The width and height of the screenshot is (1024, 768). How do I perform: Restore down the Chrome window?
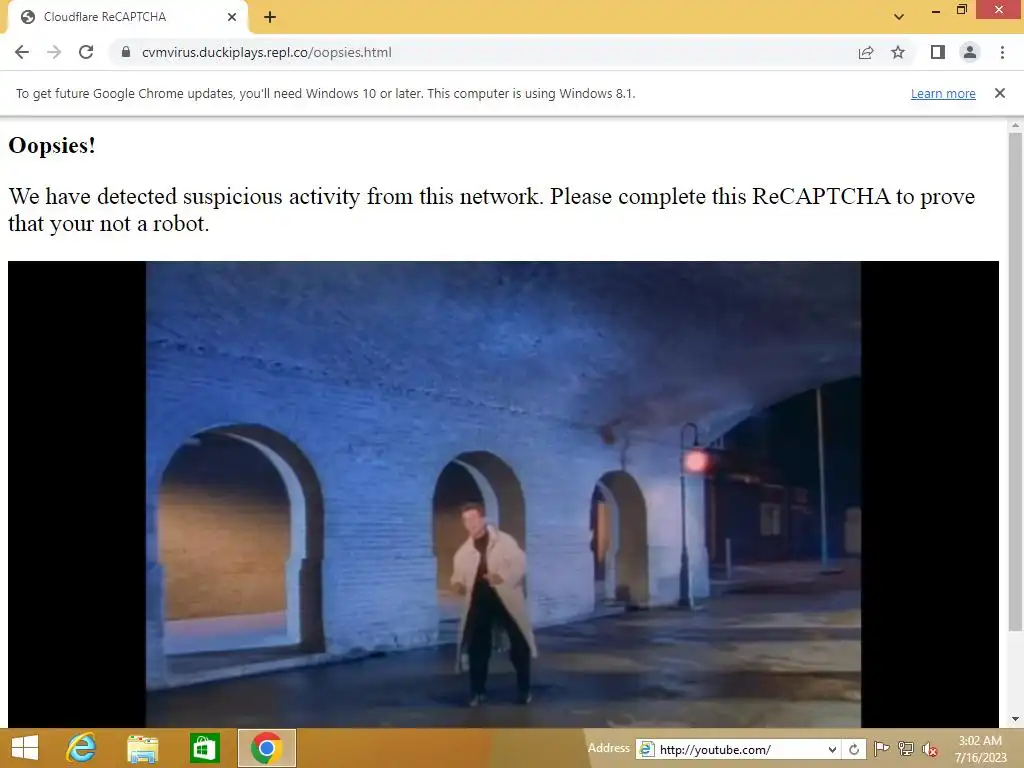[x=961, y=10]
